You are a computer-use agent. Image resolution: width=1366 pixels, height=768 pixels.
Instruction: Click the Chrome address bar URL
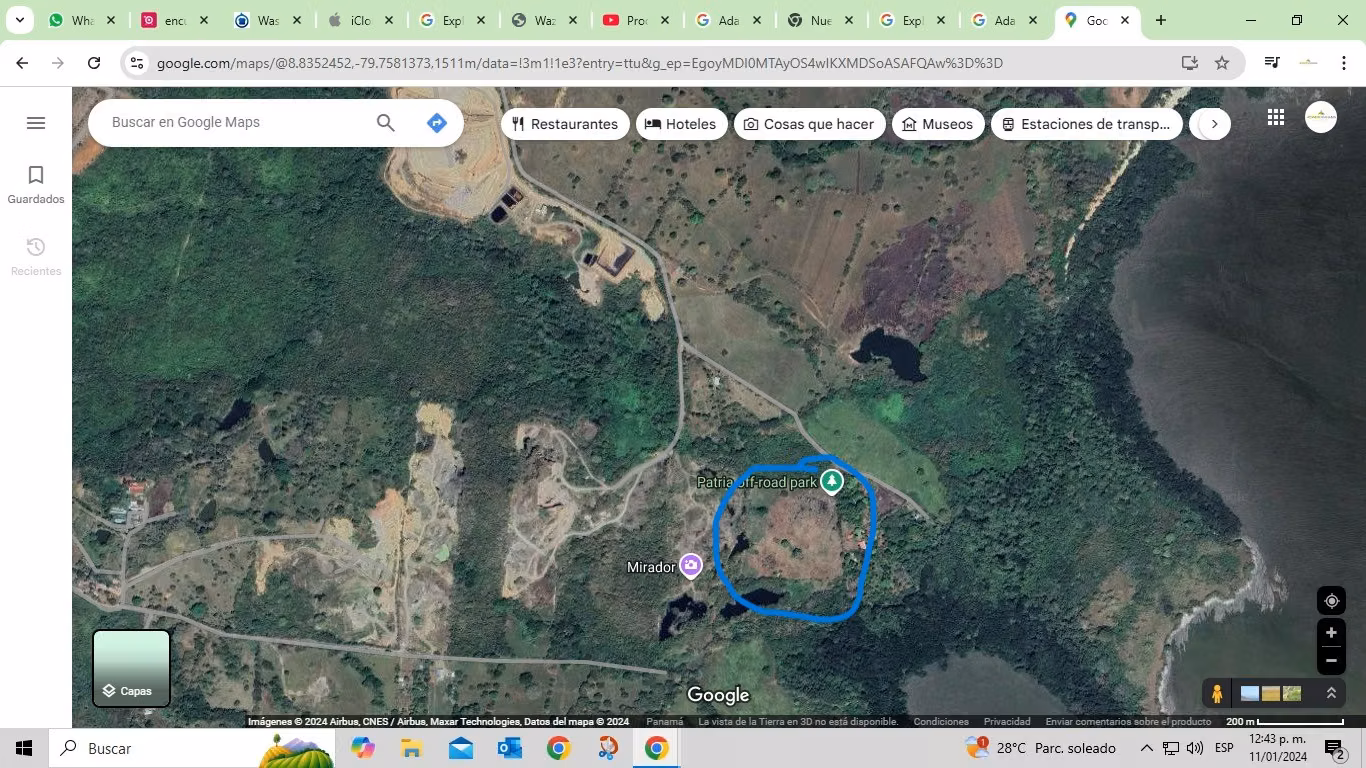click(580, 63)
